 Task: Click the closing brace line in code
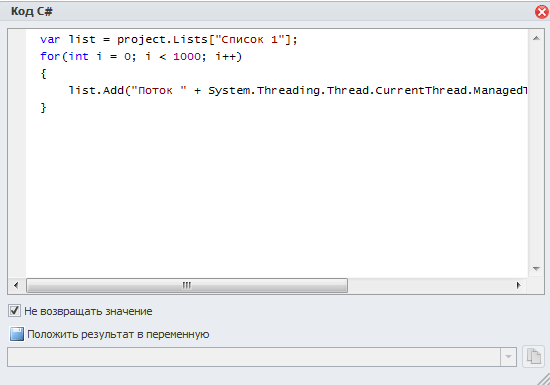[43, 108]
